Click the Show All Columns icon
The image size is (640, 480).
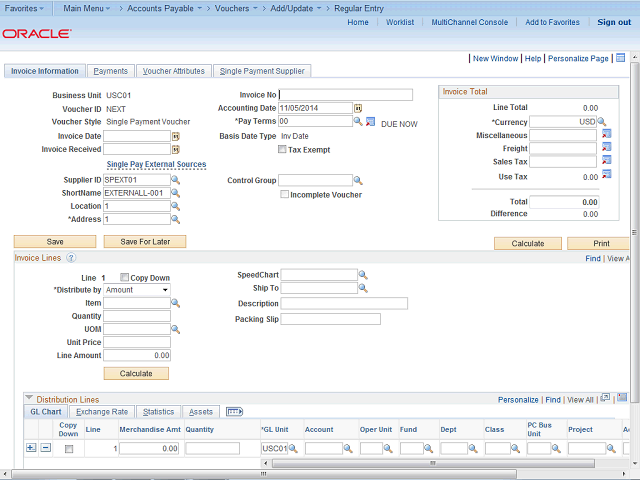pyautogui.click(x=235, y=411)
